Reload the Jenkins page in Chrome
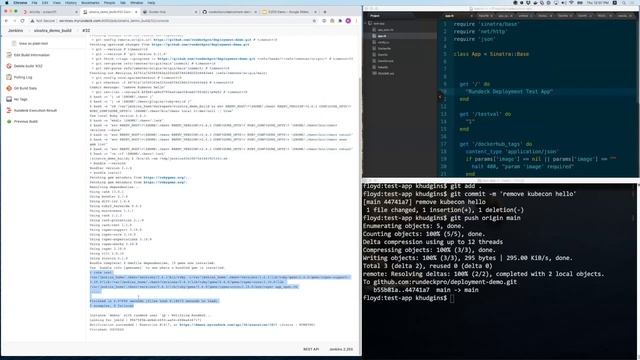This screenshot has height=360, width=640. 22,20
